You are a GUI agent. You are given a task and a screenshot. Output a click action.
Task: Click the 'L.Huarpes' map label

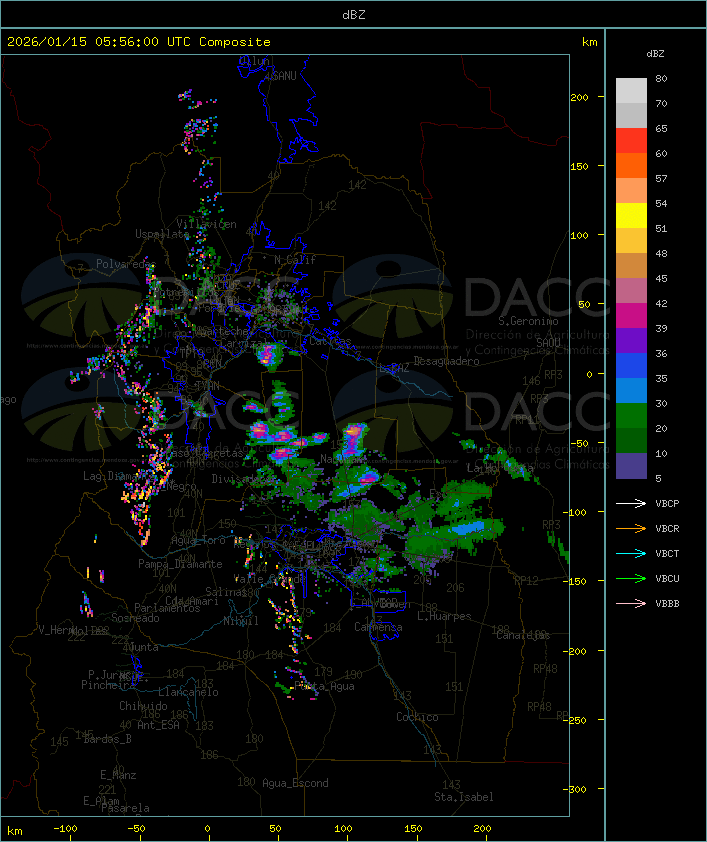(x=444, y=616)
